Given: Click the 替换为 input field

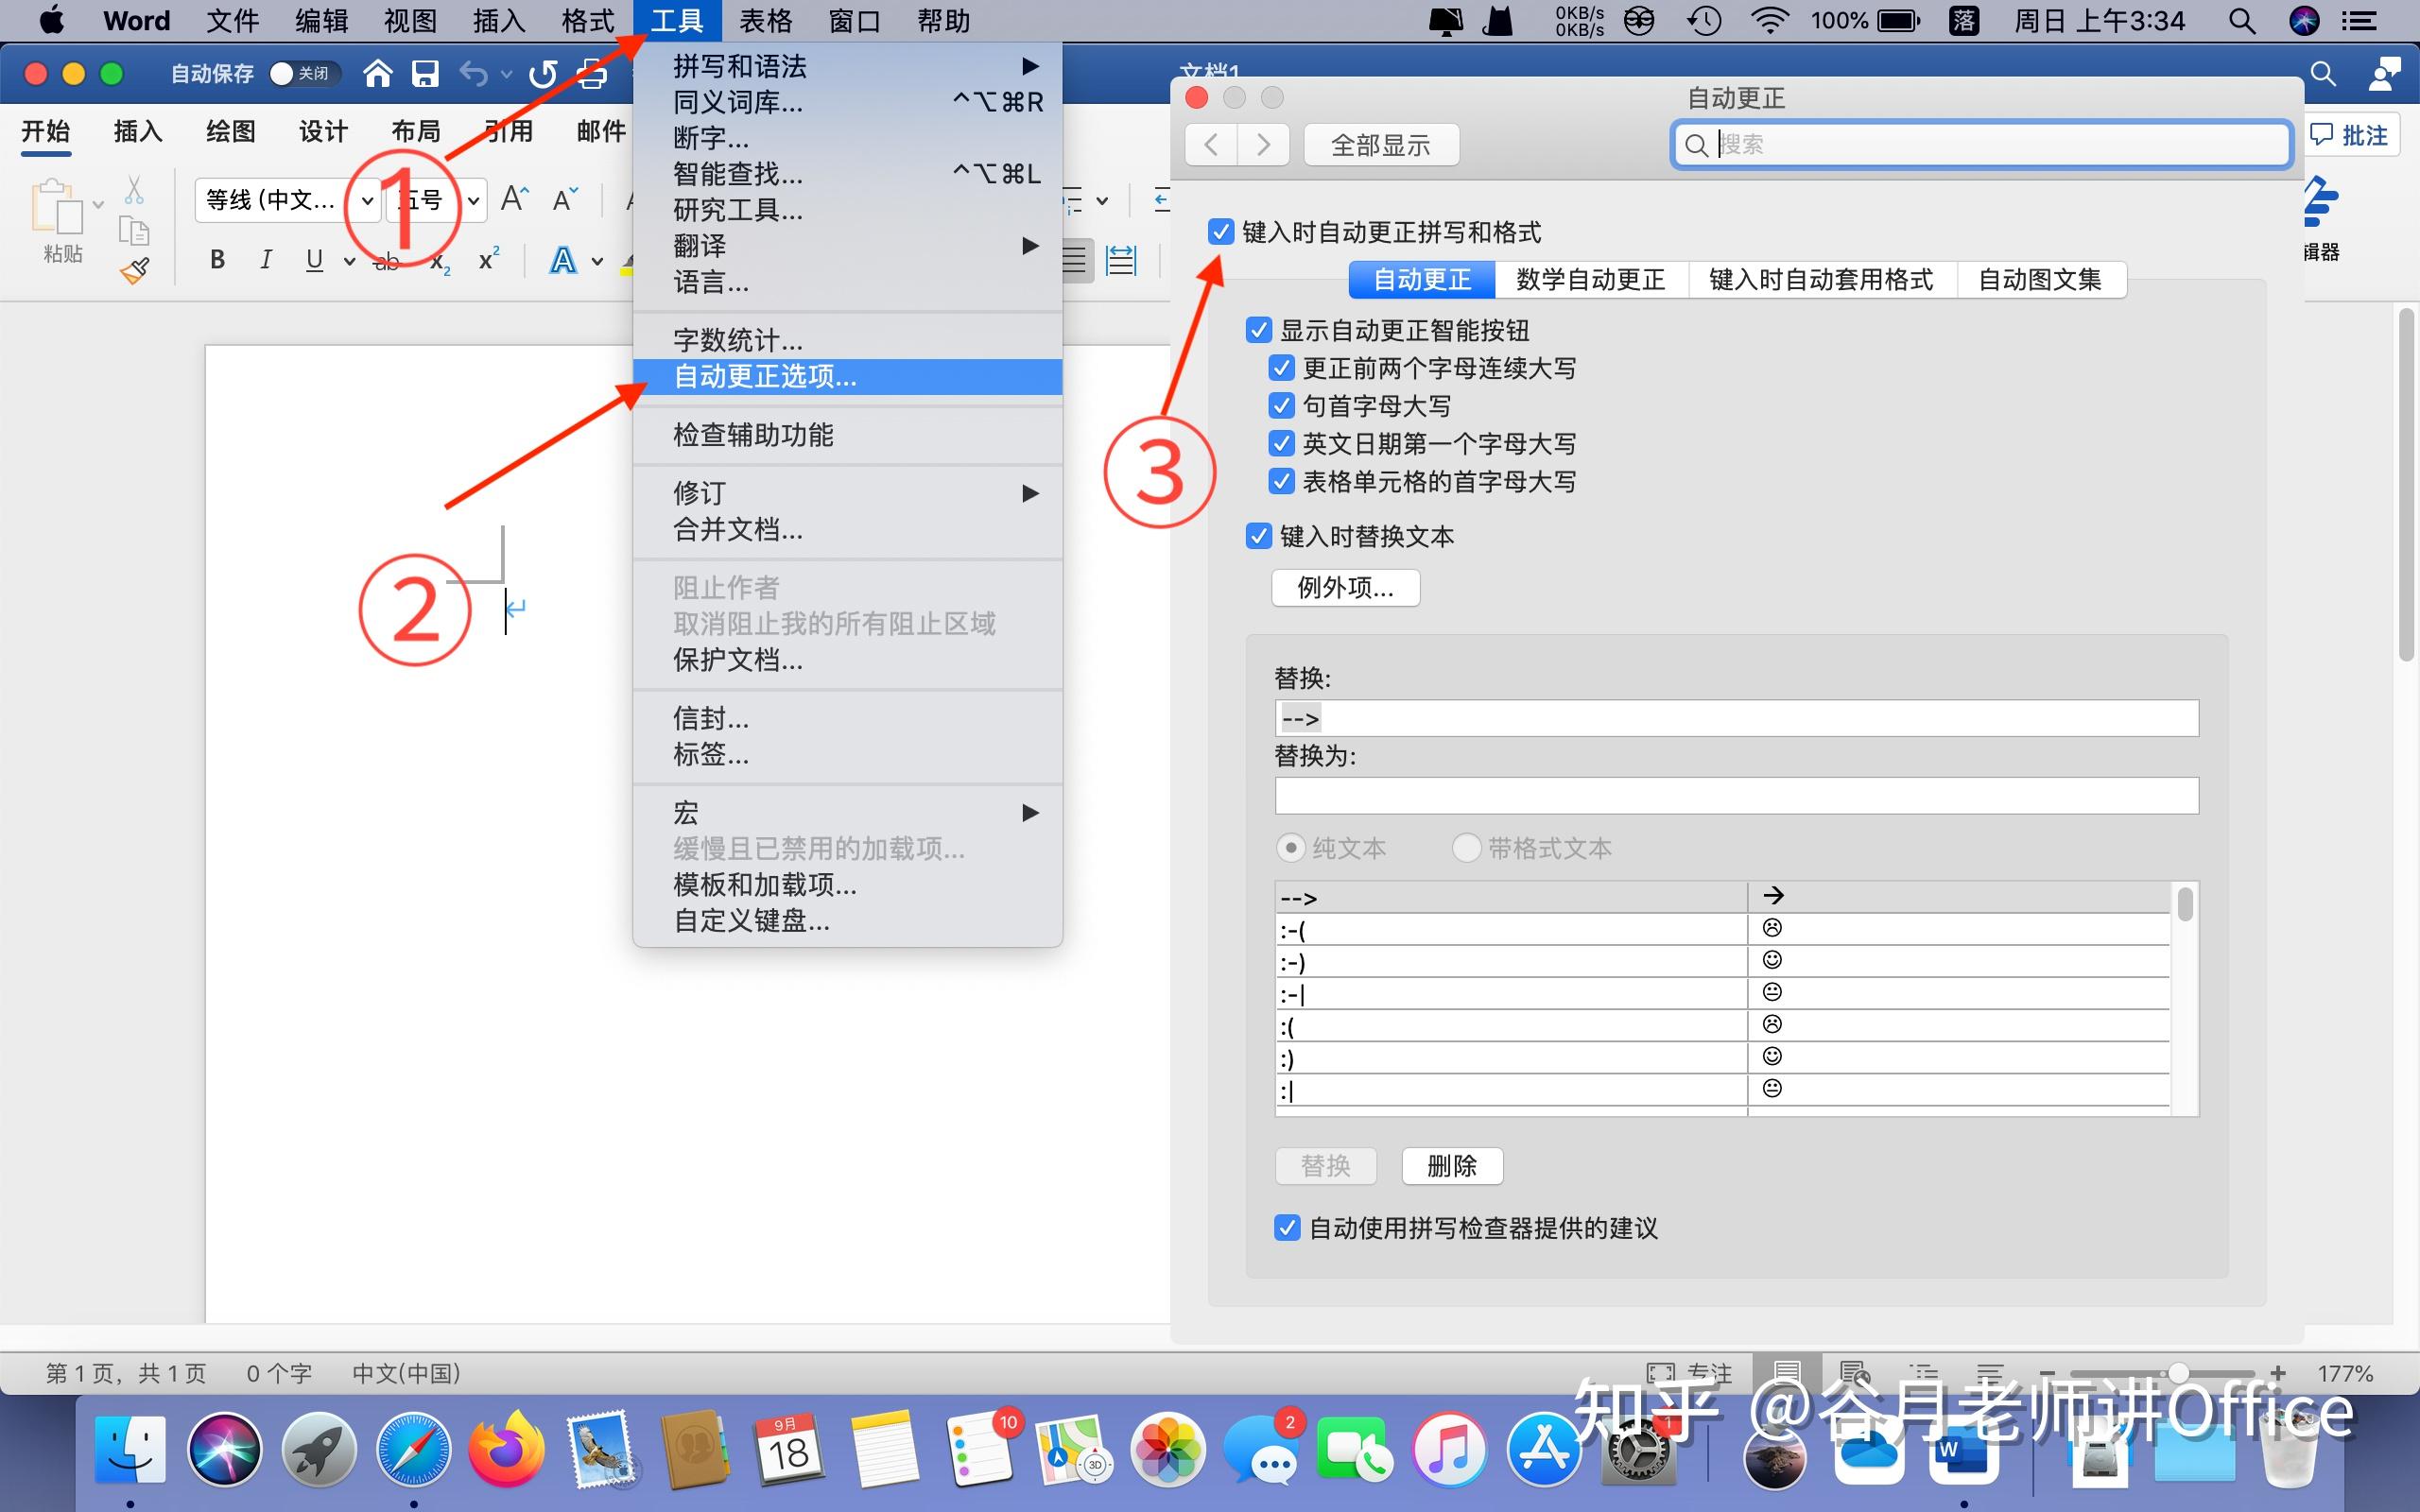Looking at the screenshot, I should point(1736,795).
